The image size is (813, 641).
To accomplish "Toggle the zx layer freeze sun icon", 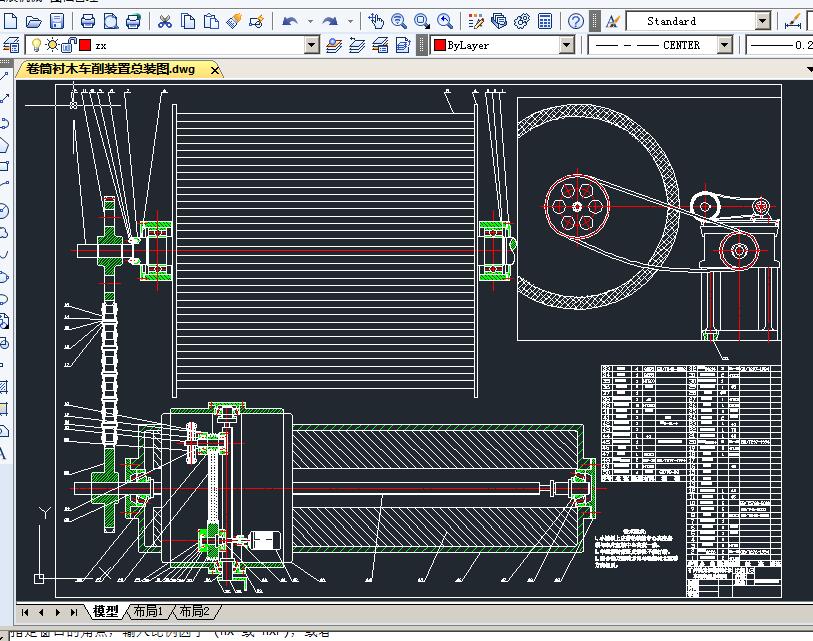I will pyautogui.click(x=51, y=45).
